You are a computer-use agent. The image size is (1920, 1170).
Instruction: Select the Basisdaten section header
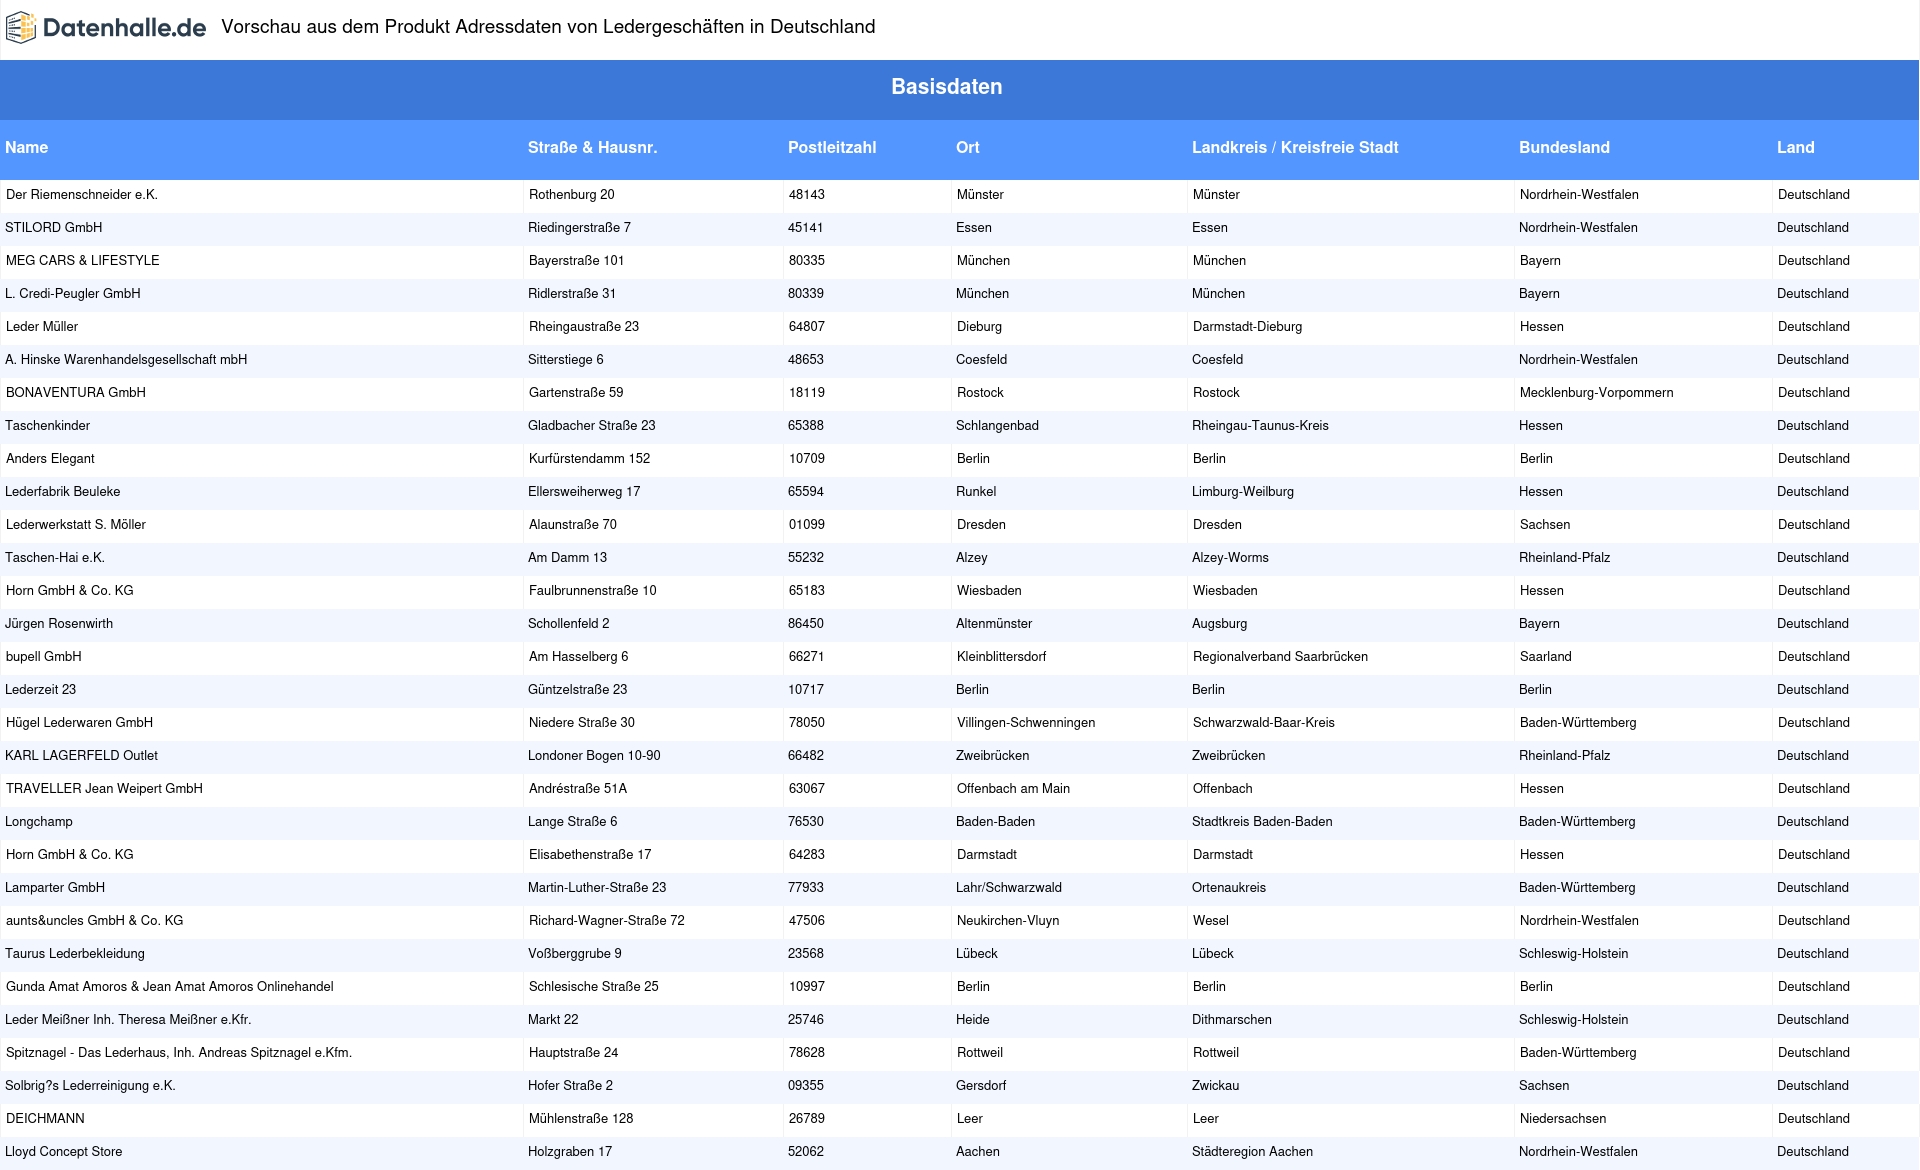(x=947, y=87)
